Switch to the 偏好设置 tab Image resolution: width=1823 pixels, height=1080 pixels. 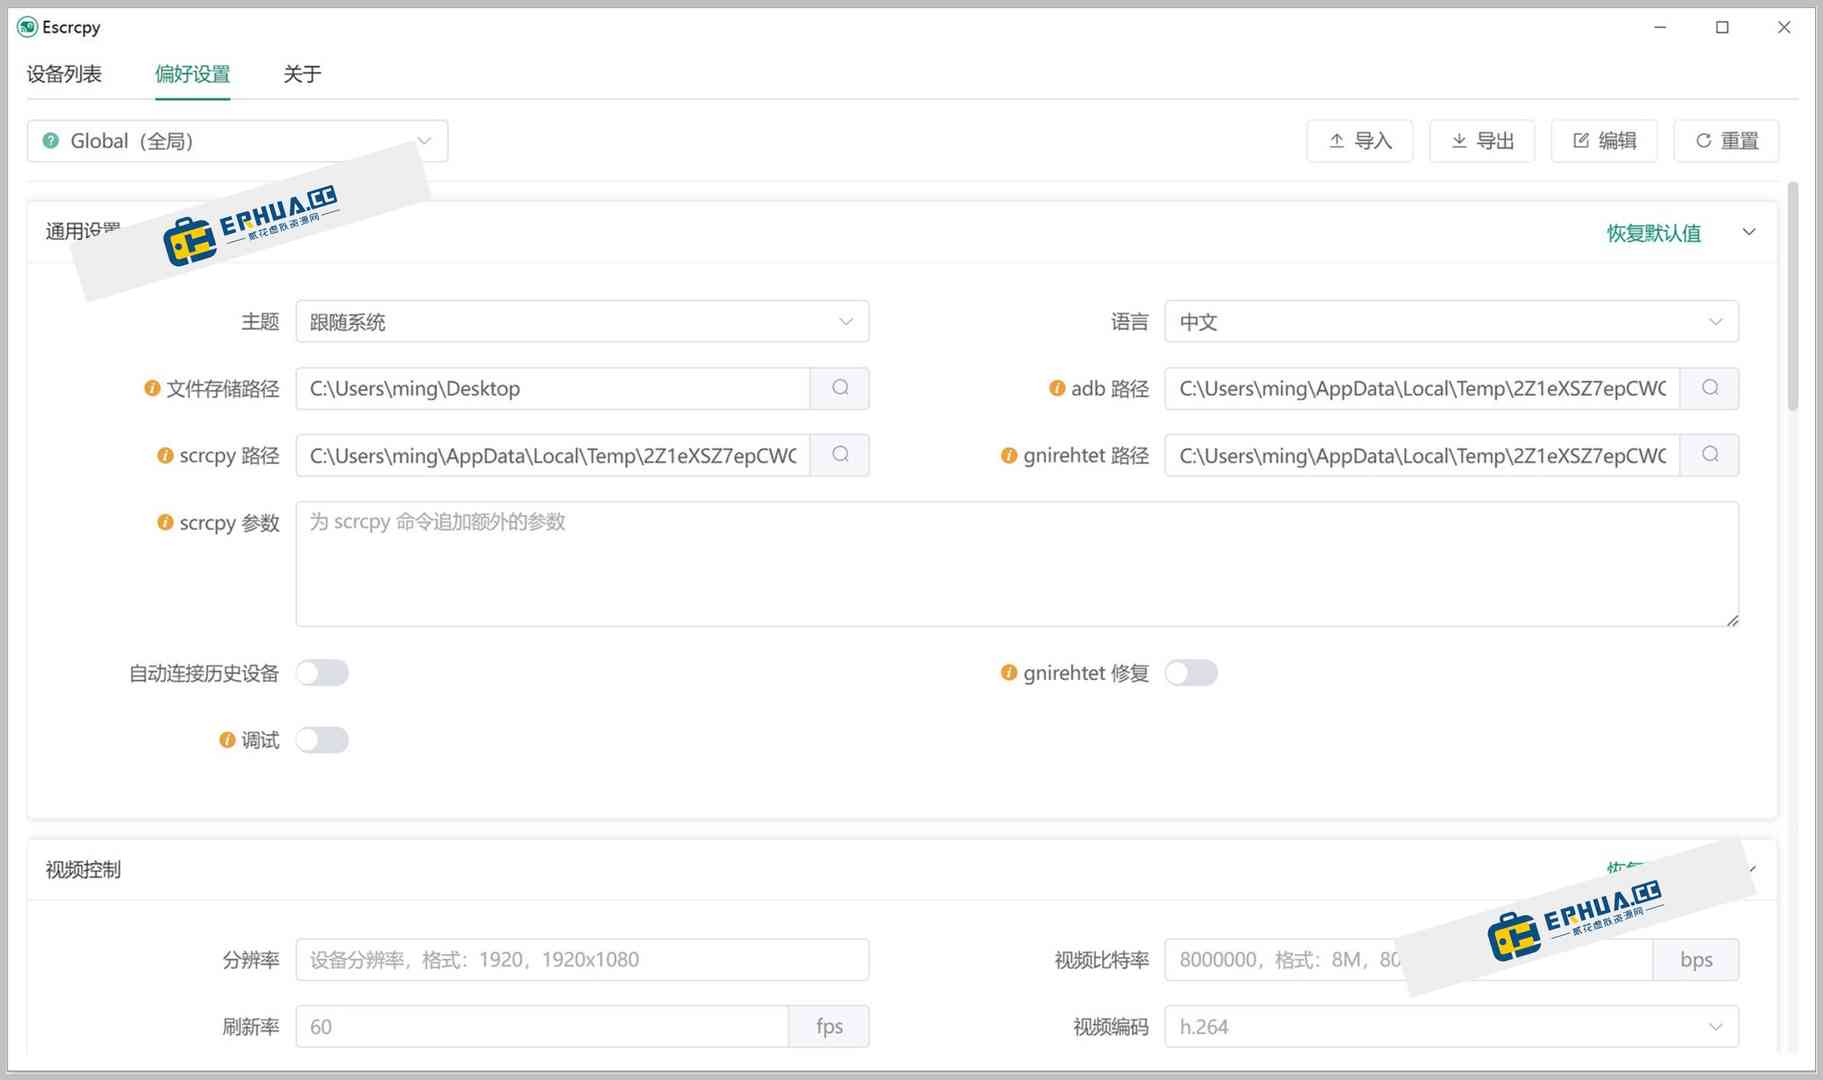192,74
